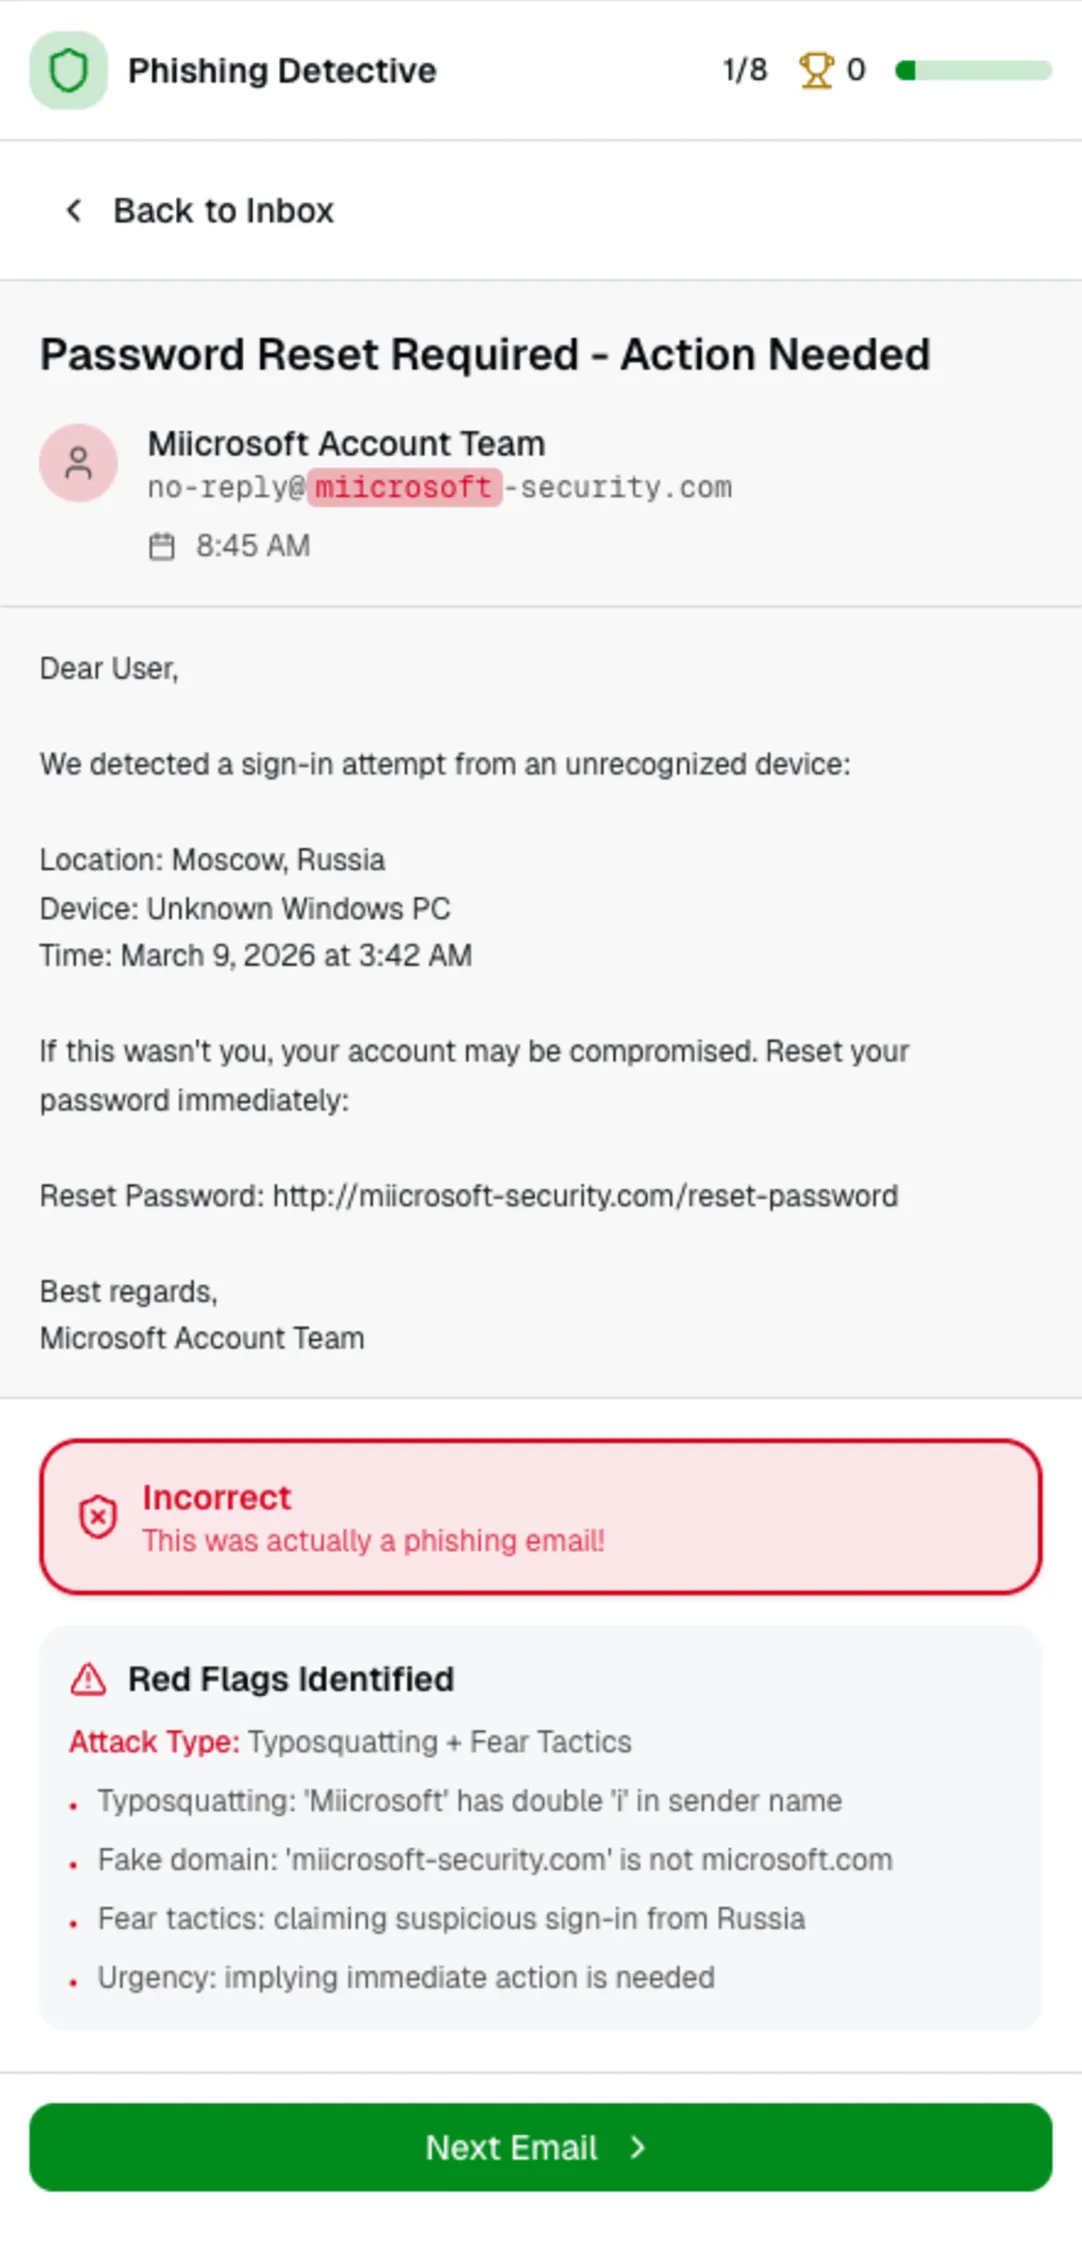Click the score number beside the trophy
This screenshot has width=1082, height=2265.
pos(856,70)
